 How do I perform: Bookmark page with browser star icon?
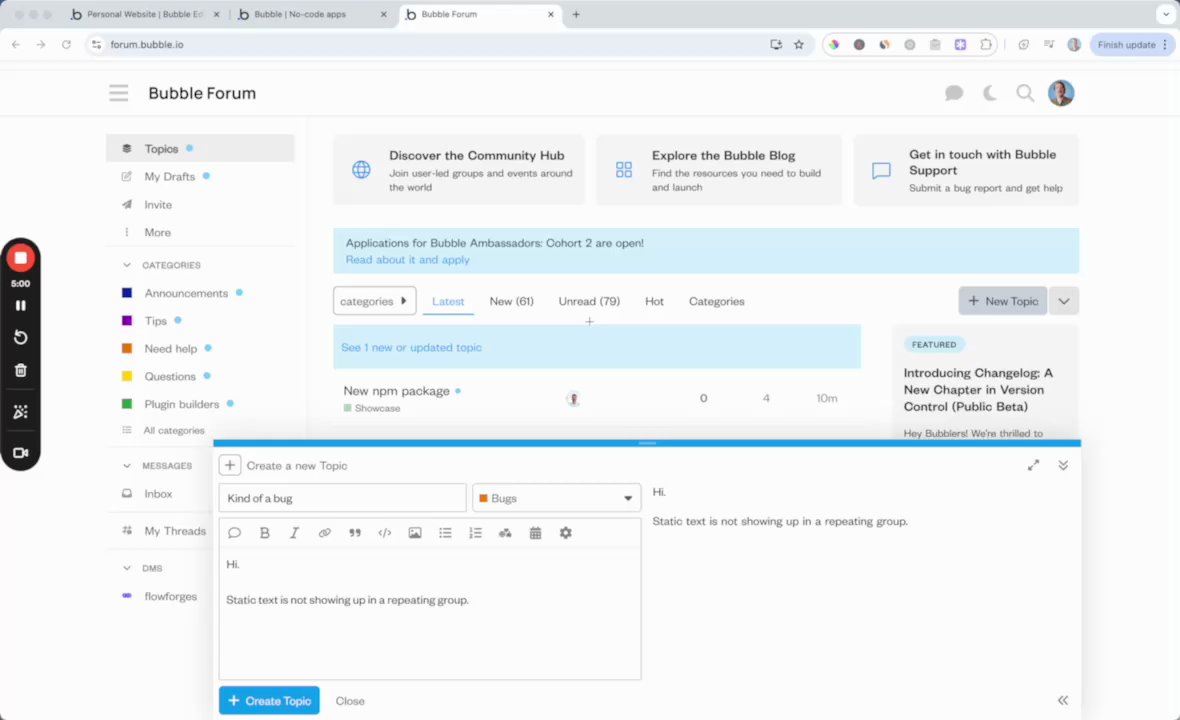coord(798,44)
